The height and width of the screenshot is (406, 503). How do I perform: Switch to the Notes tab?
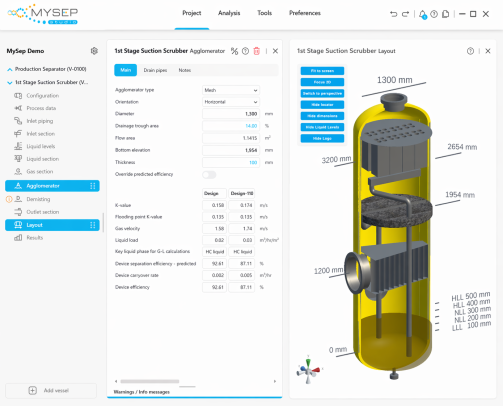(x=185, y=70)
